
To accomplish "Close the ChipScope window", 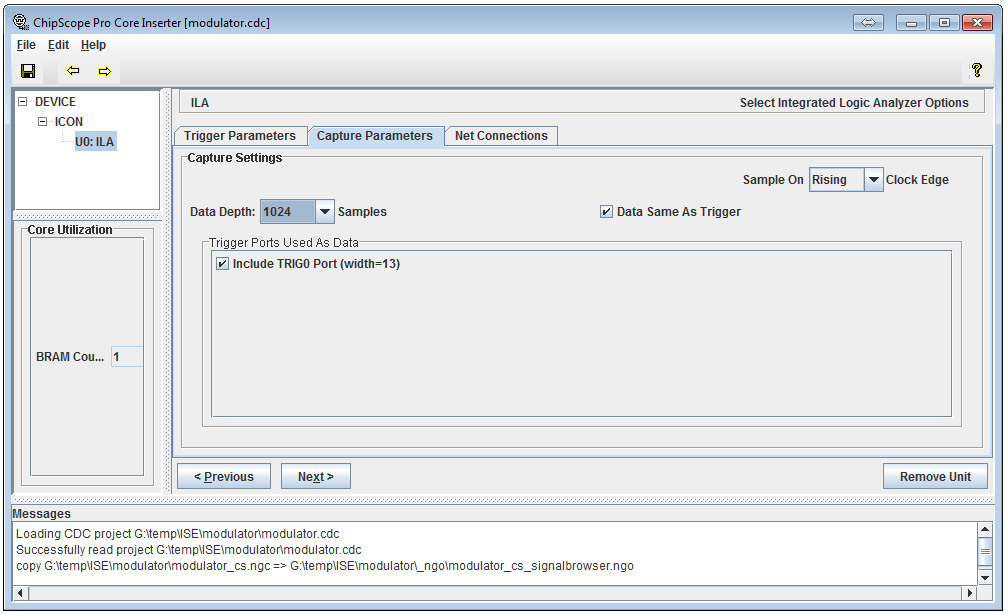I will point(977,22).
